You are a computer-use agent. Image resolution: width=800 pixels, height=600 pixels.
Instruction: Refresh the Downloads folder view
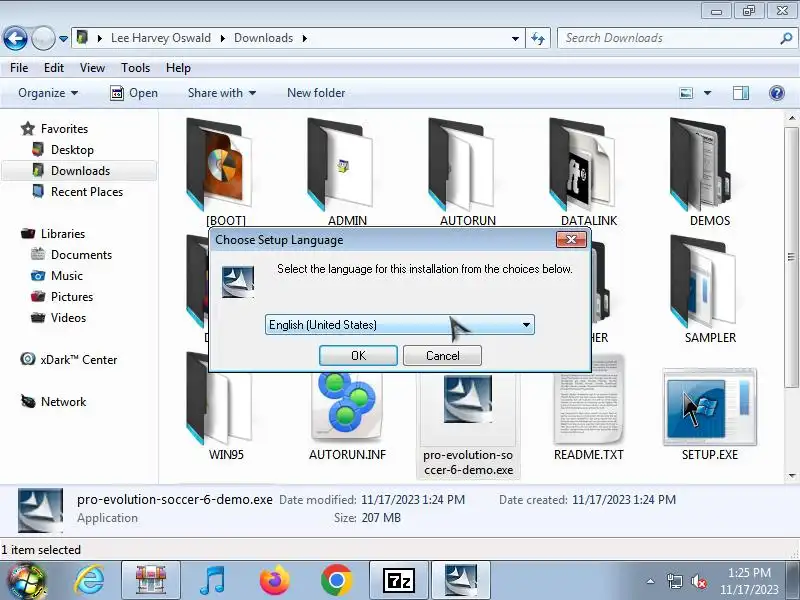(x=538, y=38)
